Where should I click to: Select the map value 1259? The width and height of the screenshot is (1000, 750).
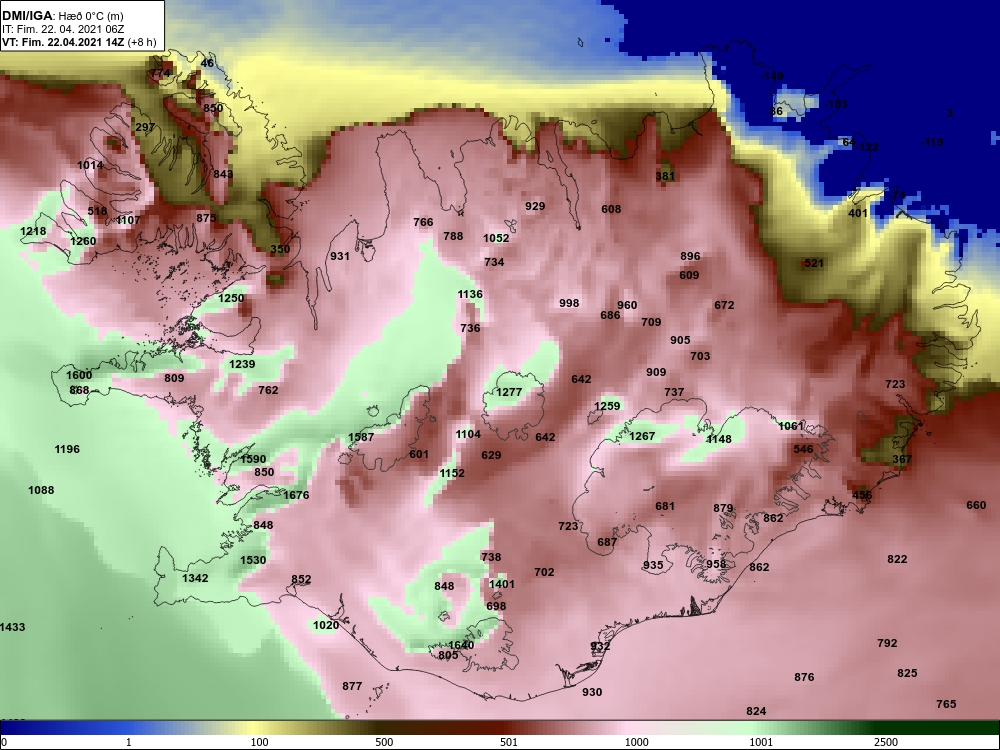(x=607, y=406)
